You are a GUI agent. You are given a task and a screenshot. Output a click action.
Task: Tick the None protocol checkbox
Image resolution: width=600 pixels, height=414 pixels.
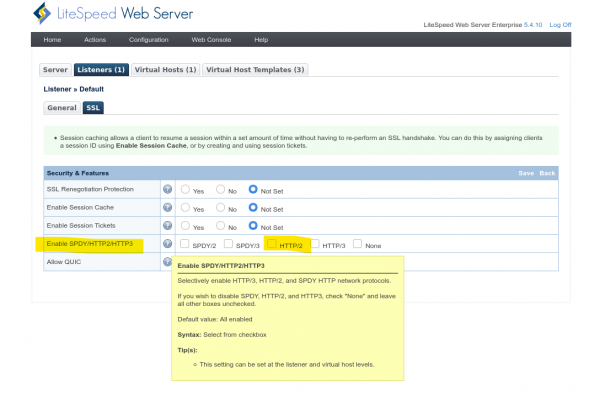tap(357, 244)
